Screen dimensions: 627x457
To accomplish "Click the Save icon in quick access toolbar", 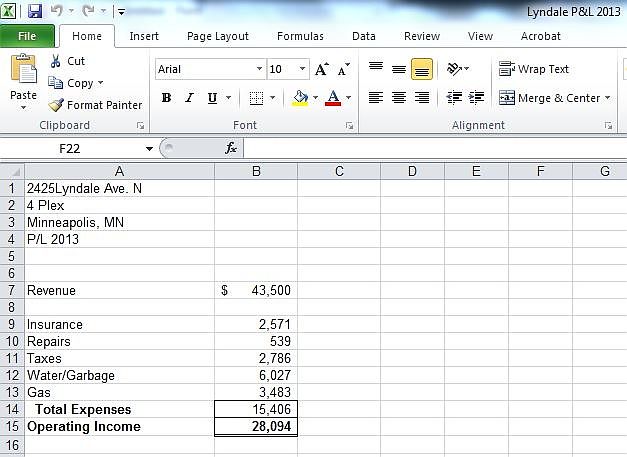I will coord(35,11).
